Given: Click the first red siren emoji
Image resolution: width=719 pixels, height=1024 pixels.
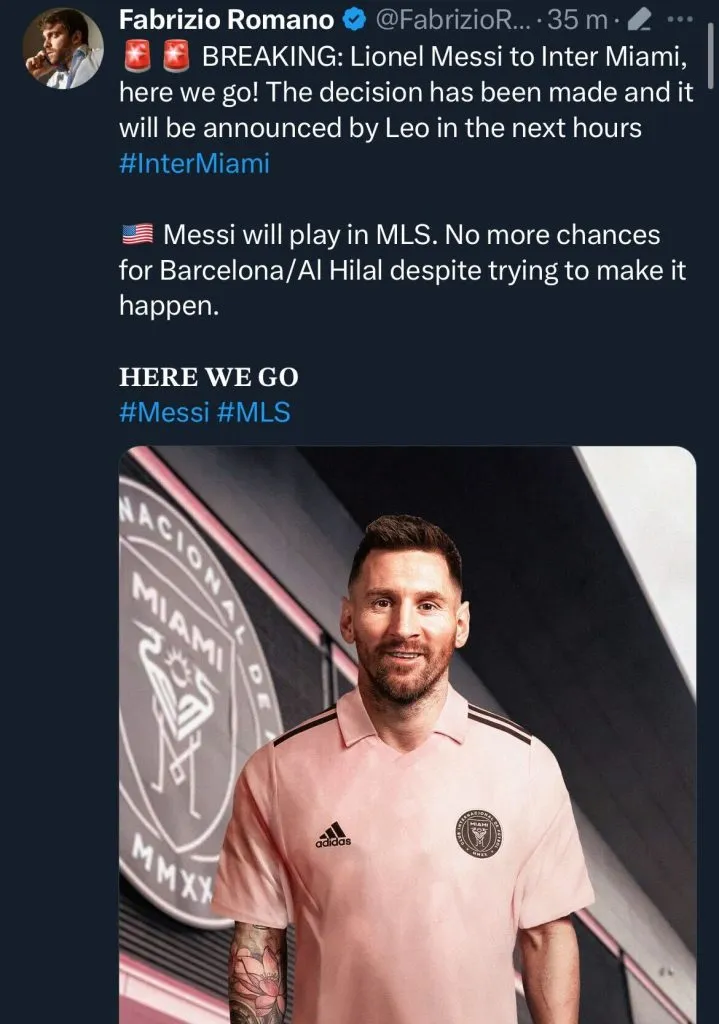Looking at the screenshot, I should tap(137, 58).
